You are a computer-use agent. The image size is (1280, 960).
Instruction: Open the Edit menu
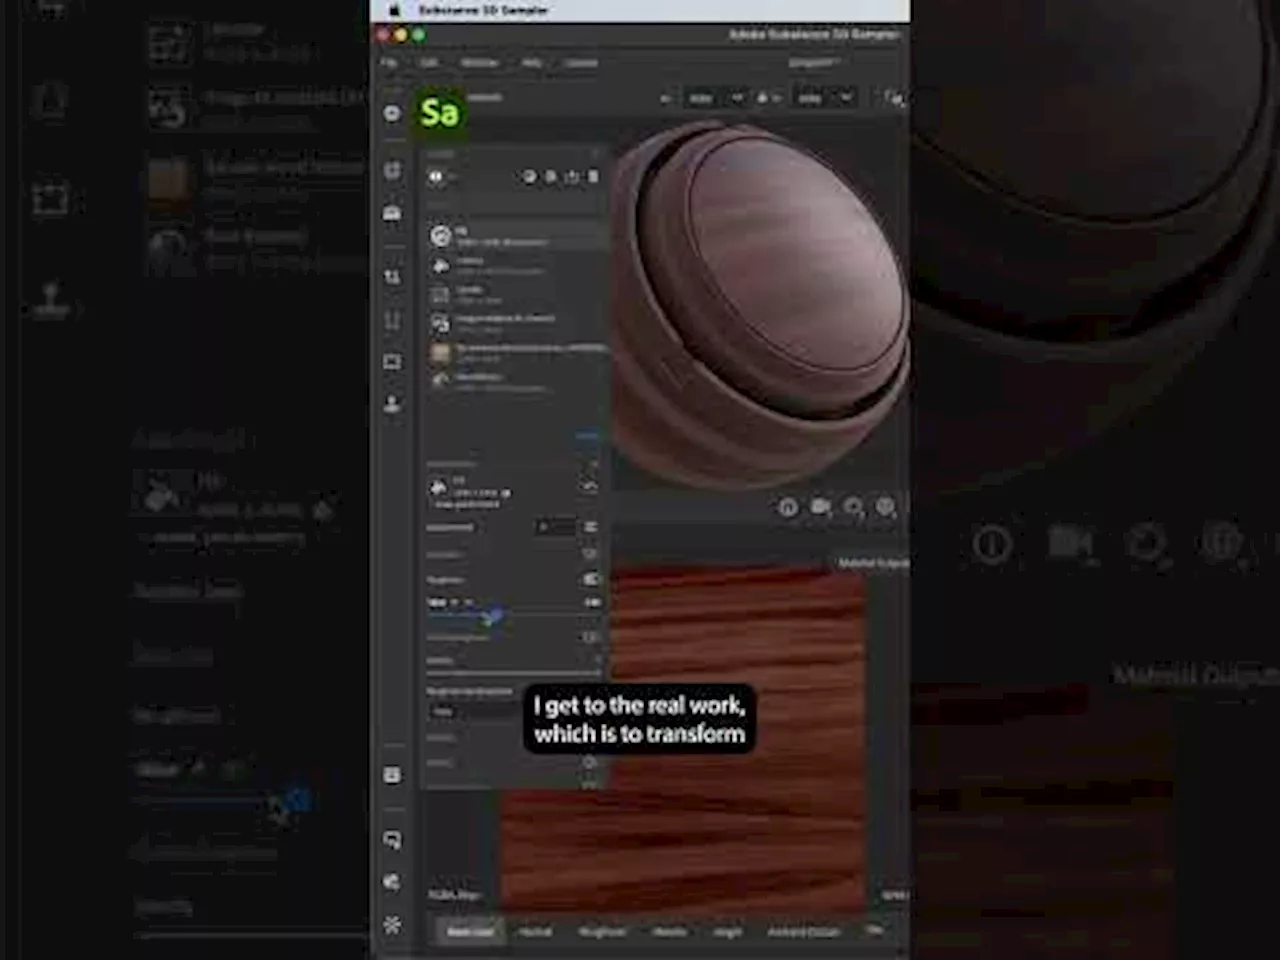(428, 63)
